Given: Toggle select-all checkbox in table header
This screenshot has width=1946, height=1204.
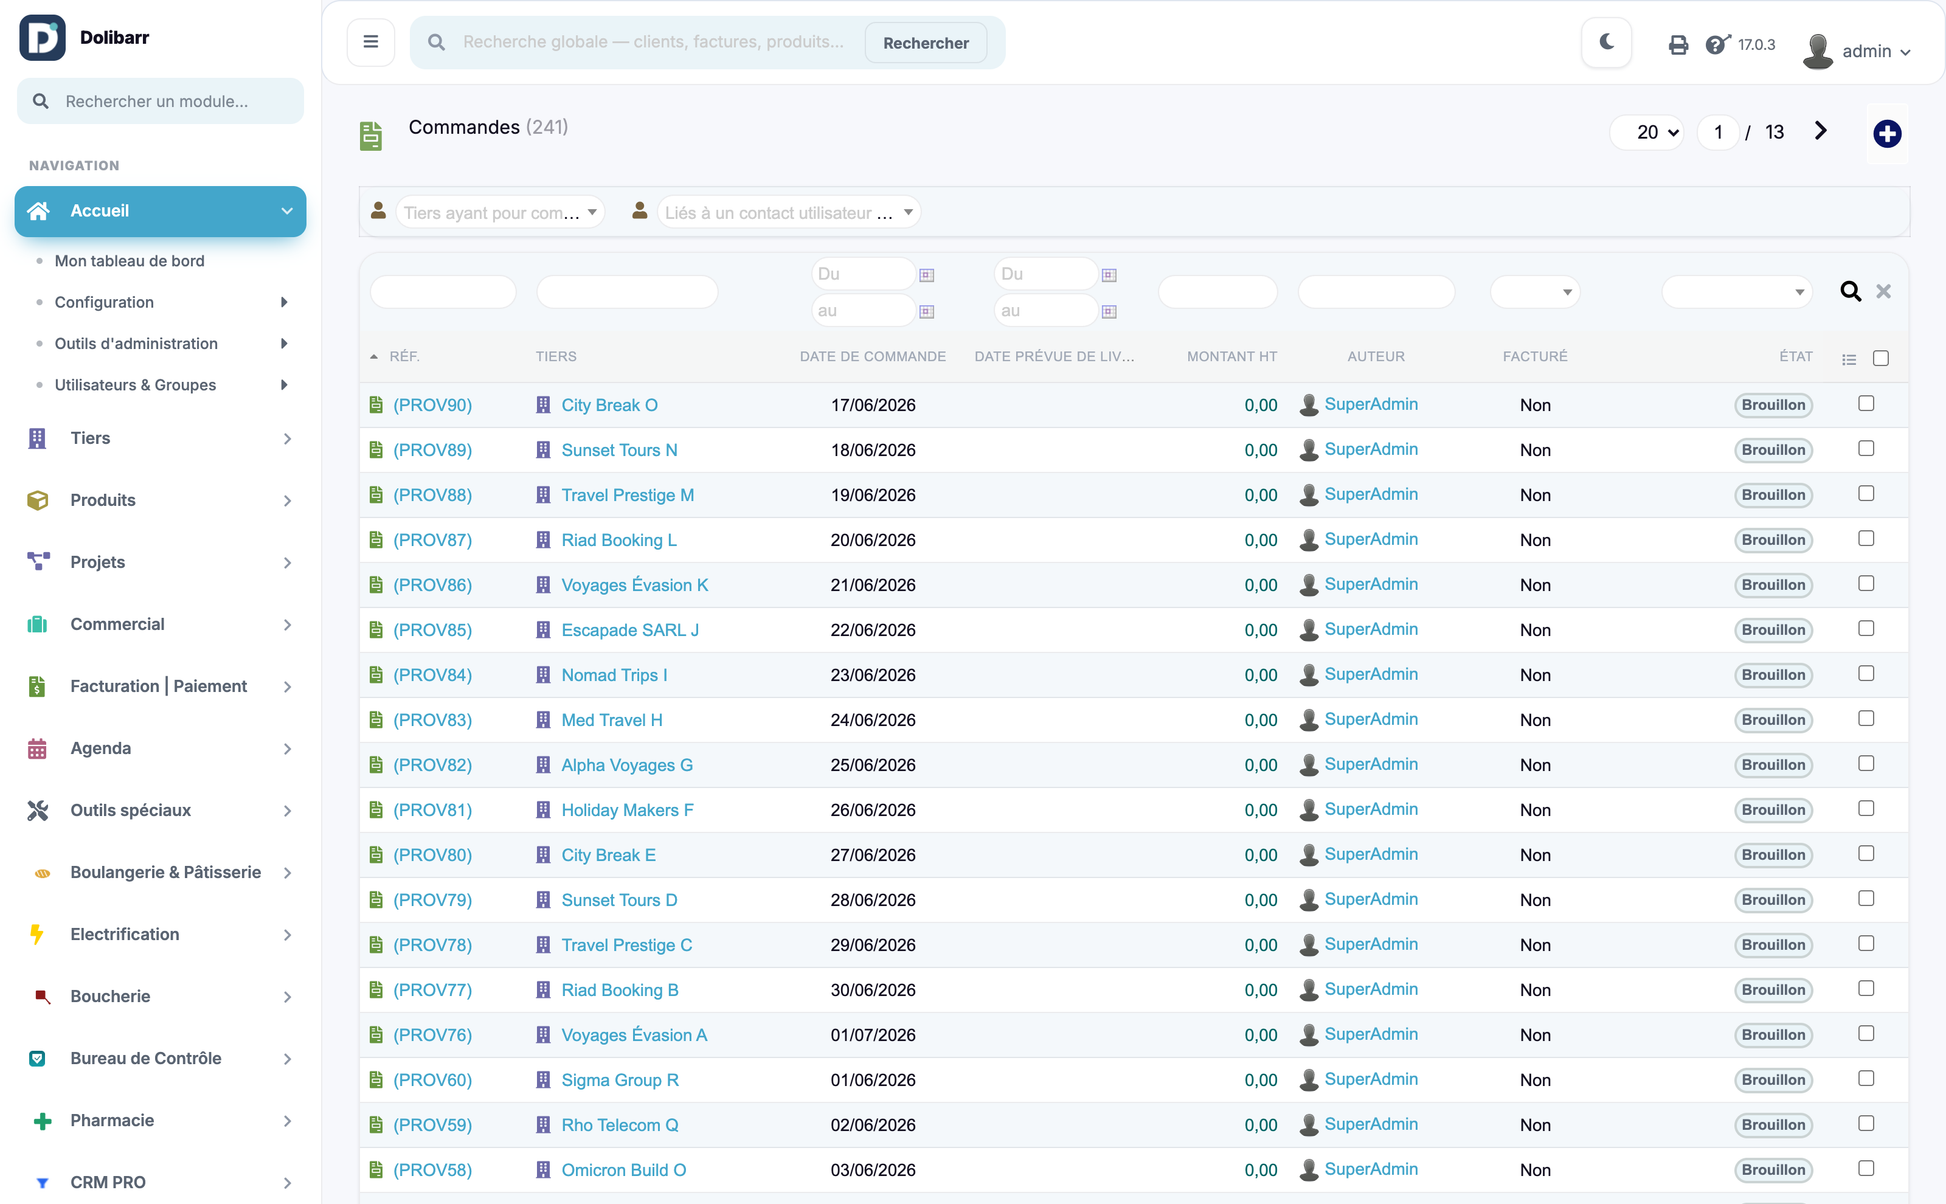Looking at the screenshot, I should 1881,358.
